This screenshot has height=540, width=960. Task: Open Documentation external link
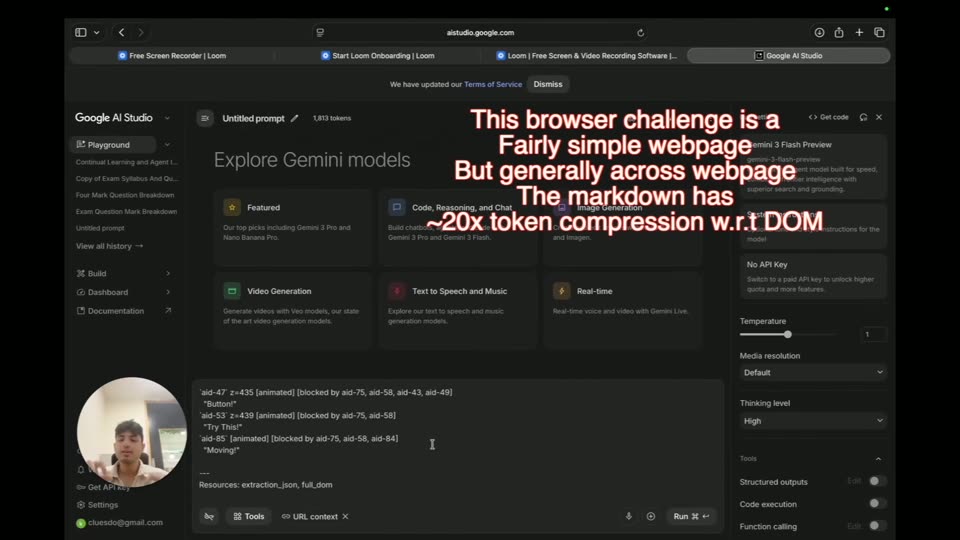pyautogui.click(x=124, y=310)
